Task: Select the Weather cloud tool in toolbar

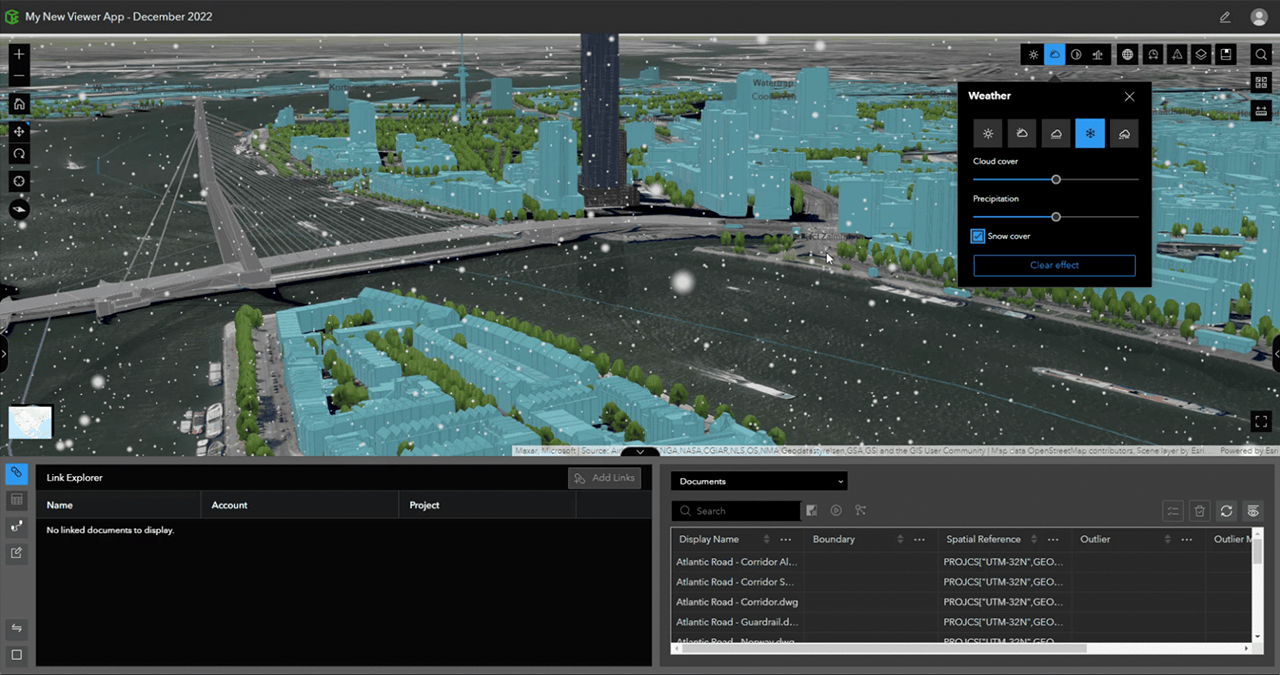Action: pos(1055,54)
